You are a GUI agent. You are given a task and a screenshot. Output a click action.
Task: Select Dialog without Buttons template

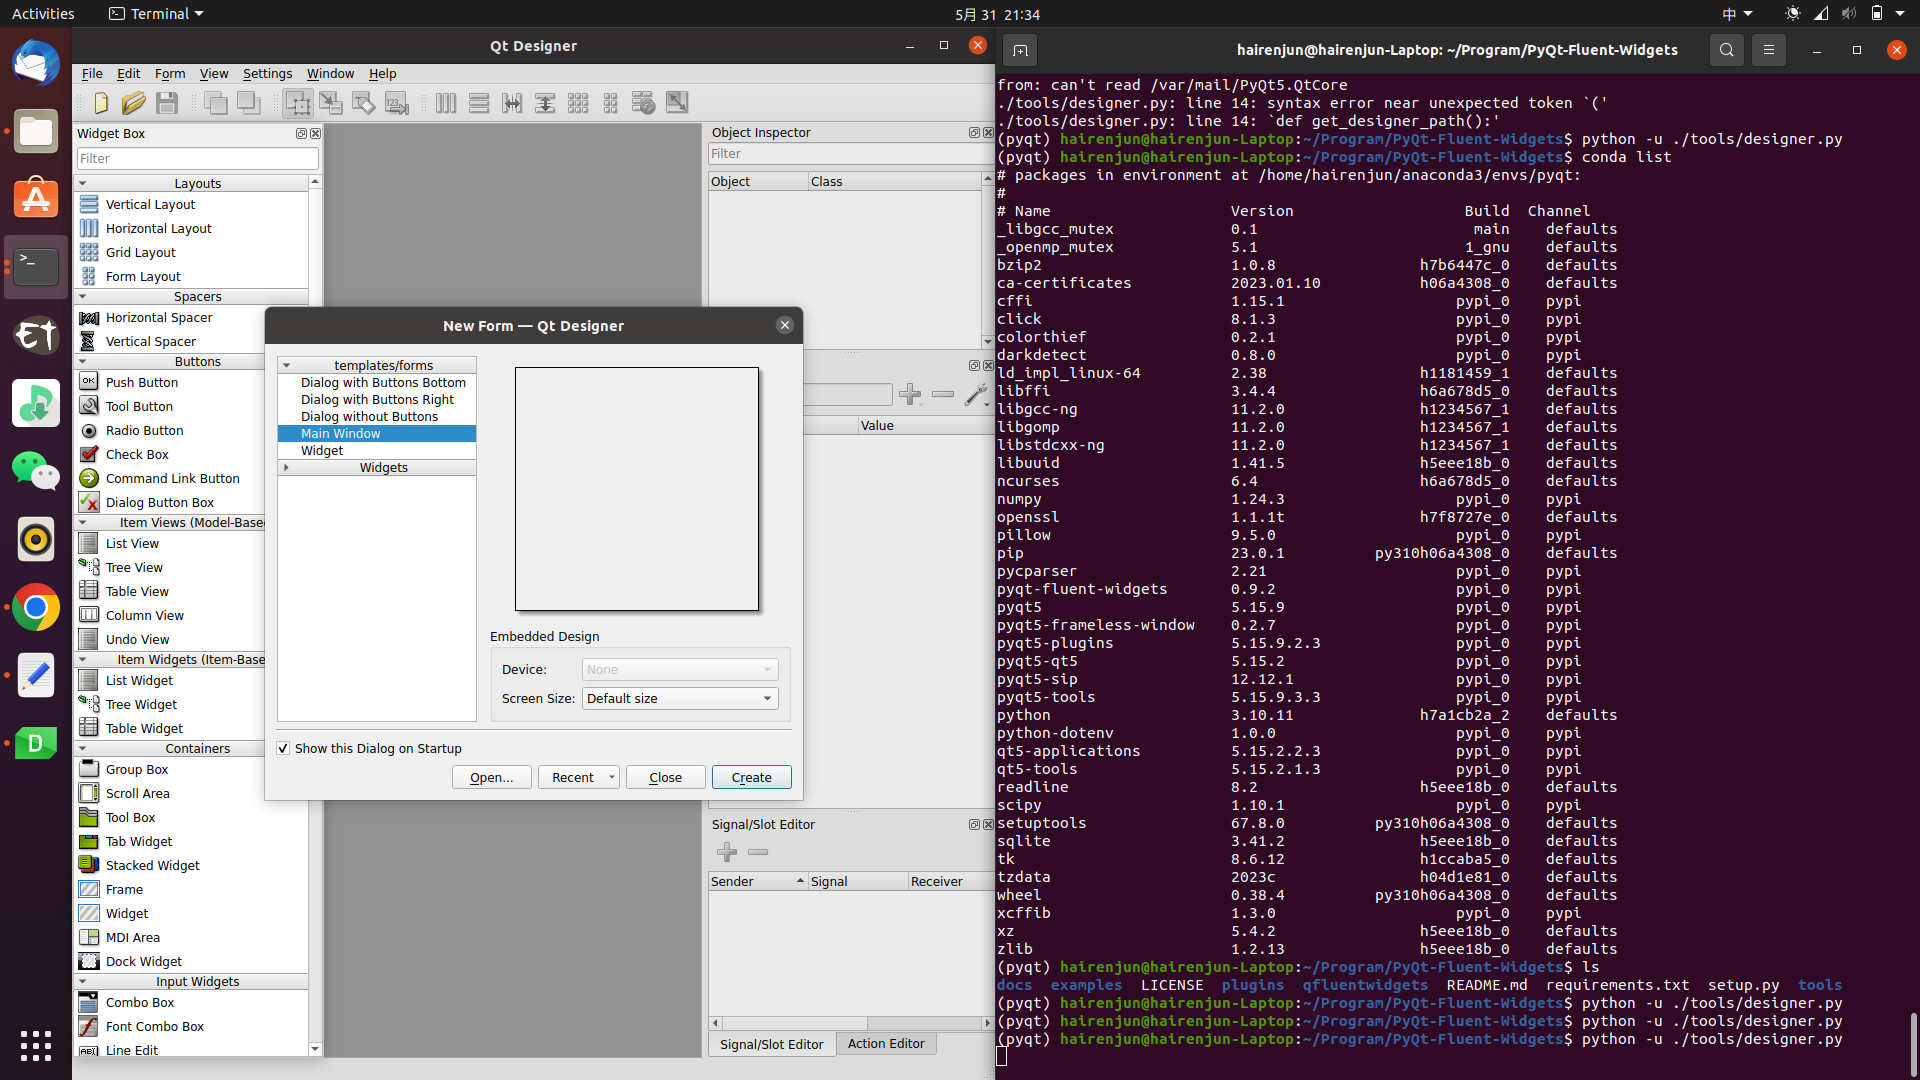(369, 416)
